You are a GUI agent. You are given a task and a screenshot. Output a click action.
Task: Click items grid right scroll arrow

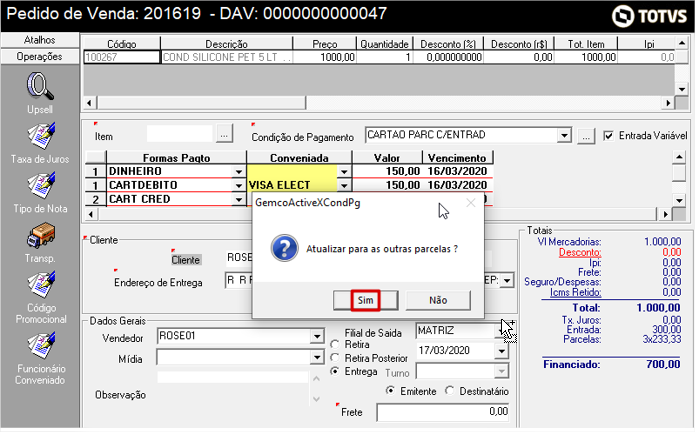tap(668, 103)
